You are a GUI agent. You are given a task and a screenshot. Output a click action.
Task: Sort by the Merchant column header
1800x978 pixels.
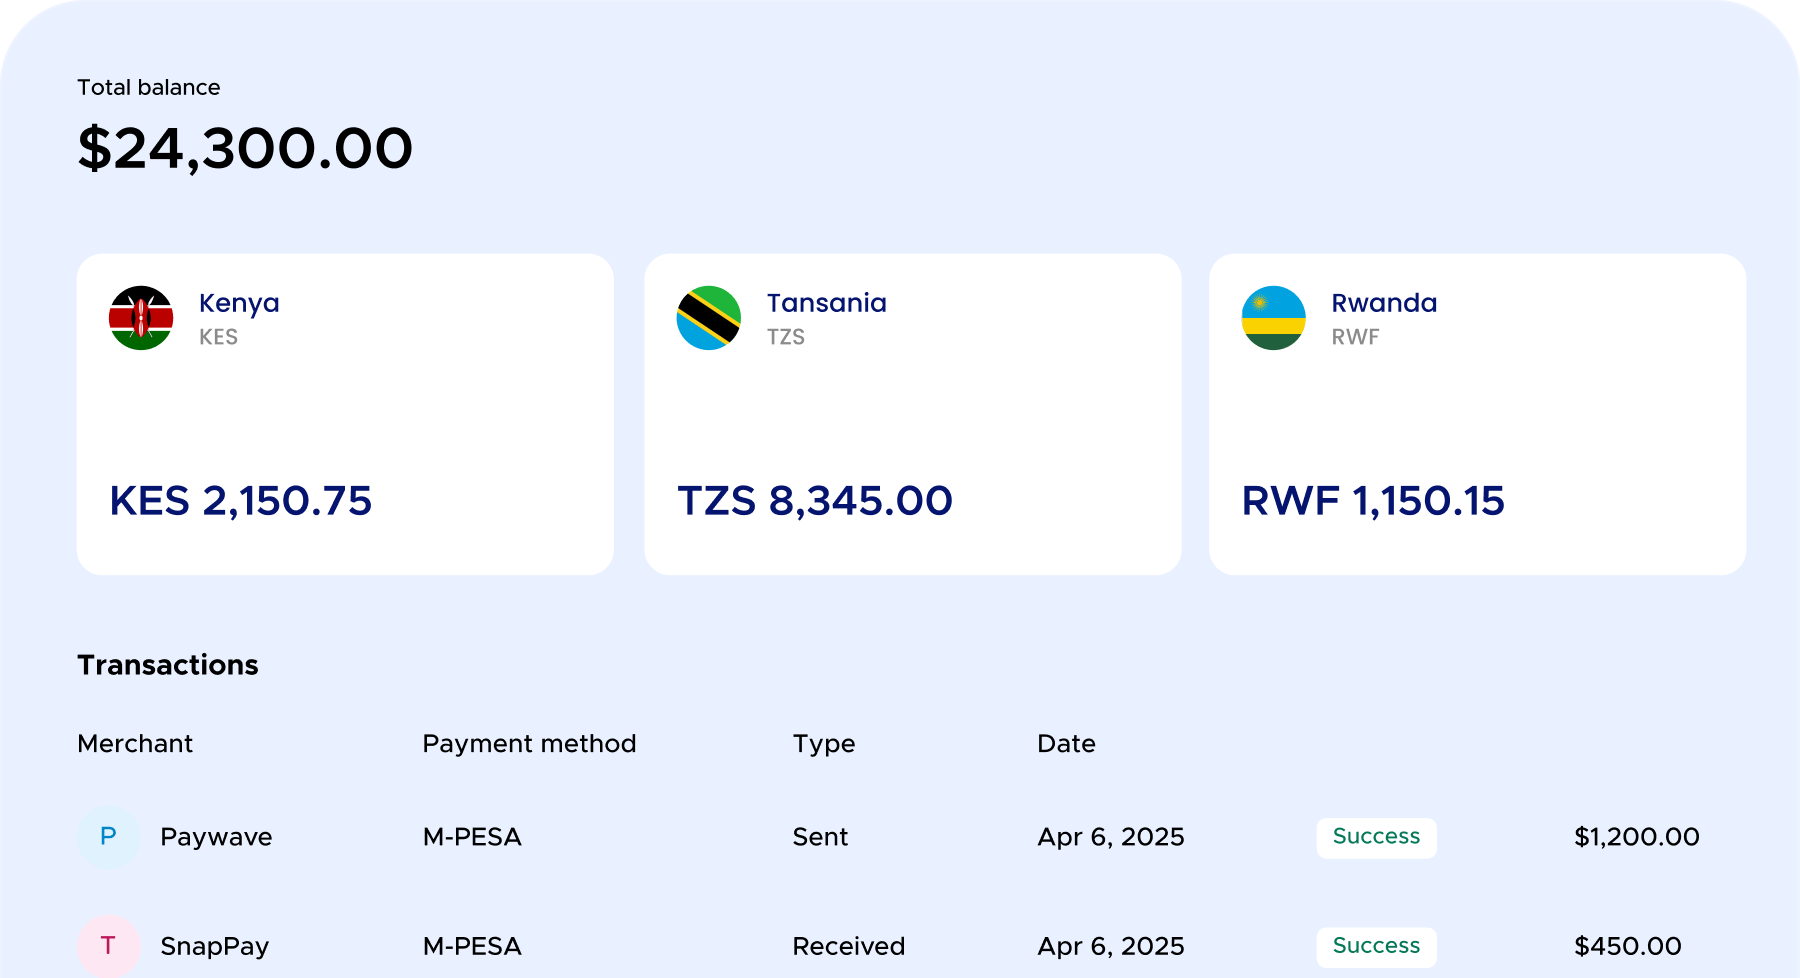tap(134, 743)
